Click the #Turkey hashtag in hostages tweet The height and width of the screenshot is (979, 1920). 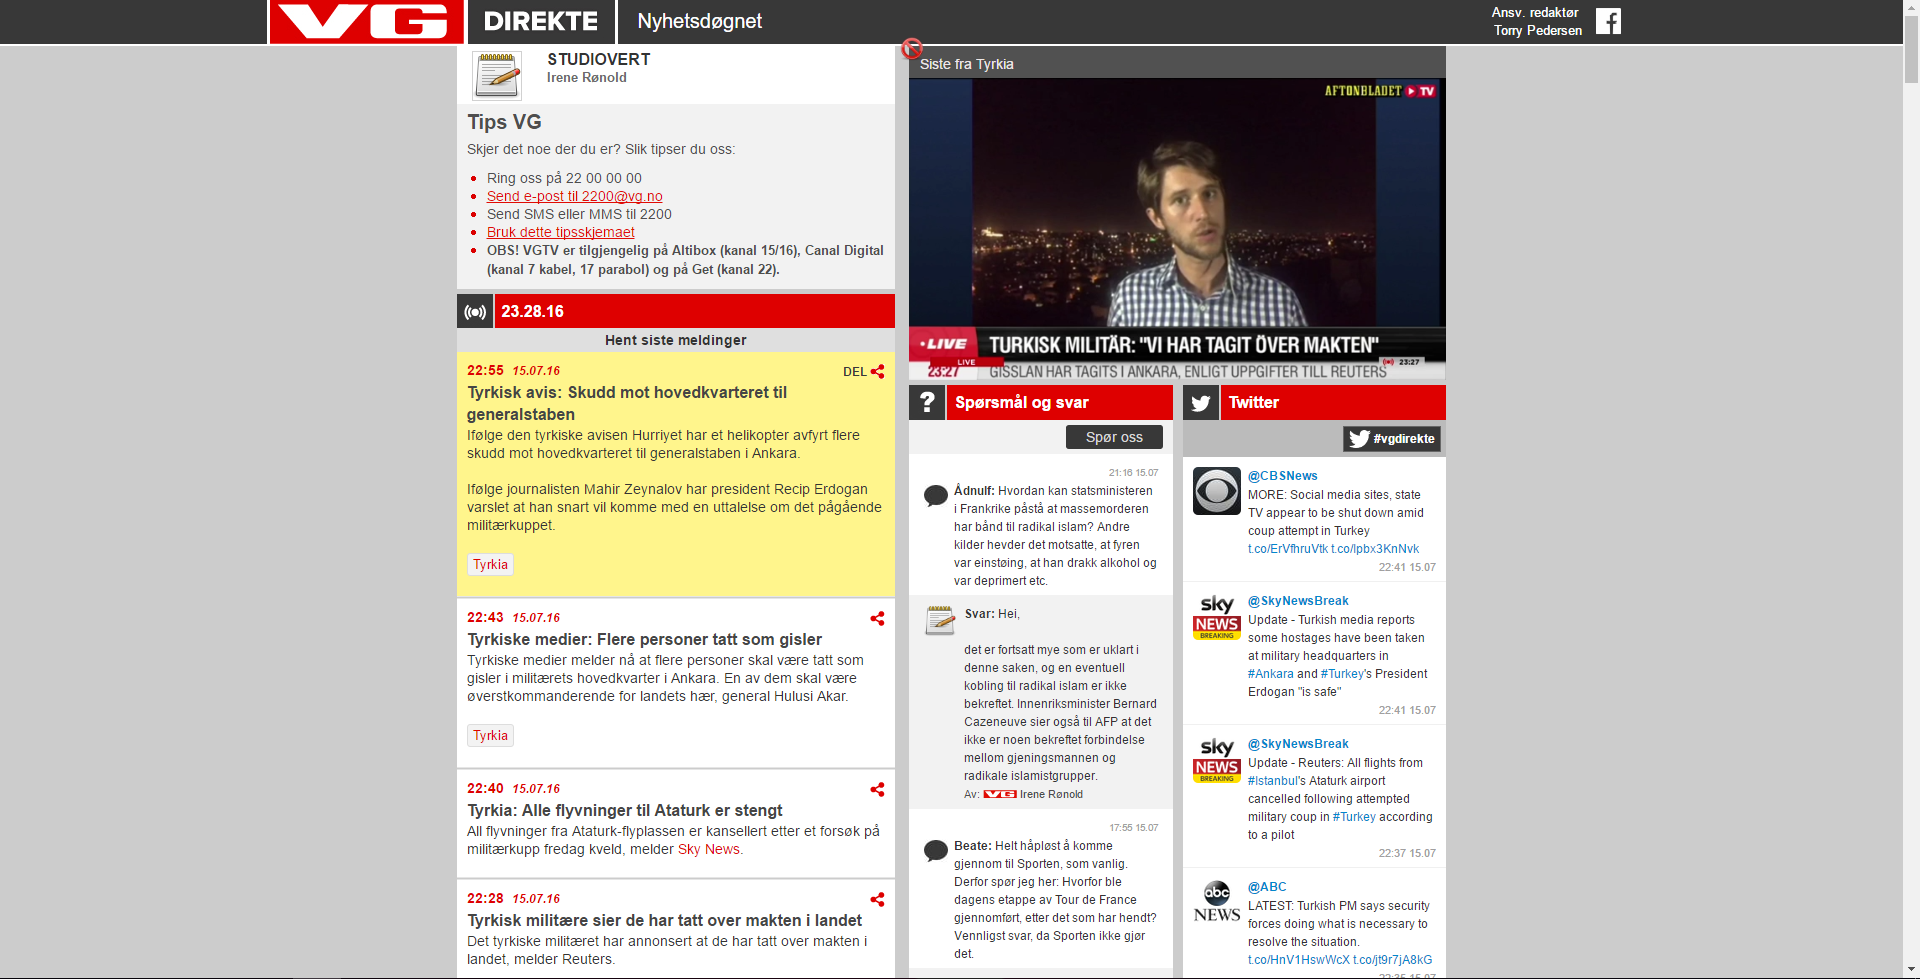(1343, 674)
